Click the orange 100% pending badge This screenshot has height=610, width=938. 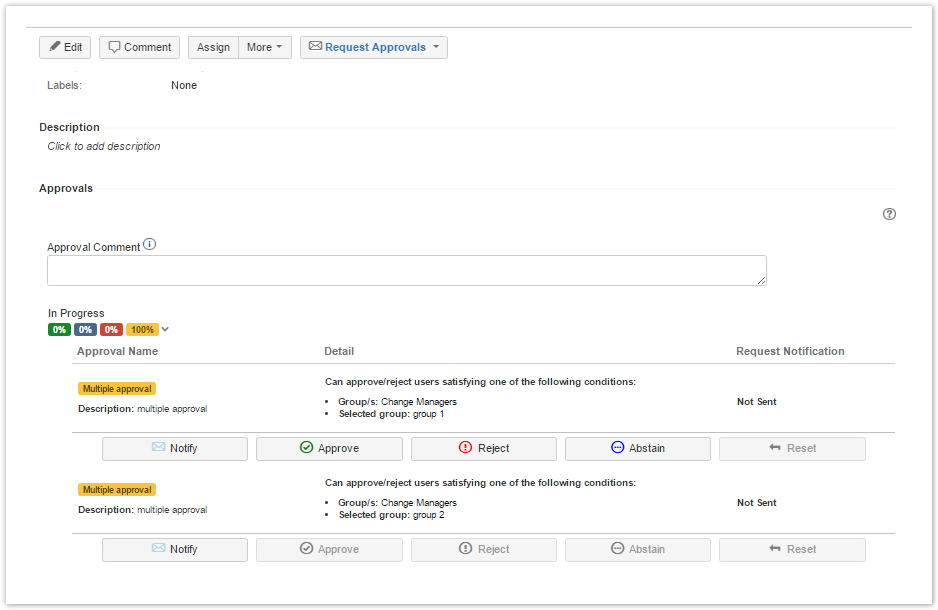[142, 329]
